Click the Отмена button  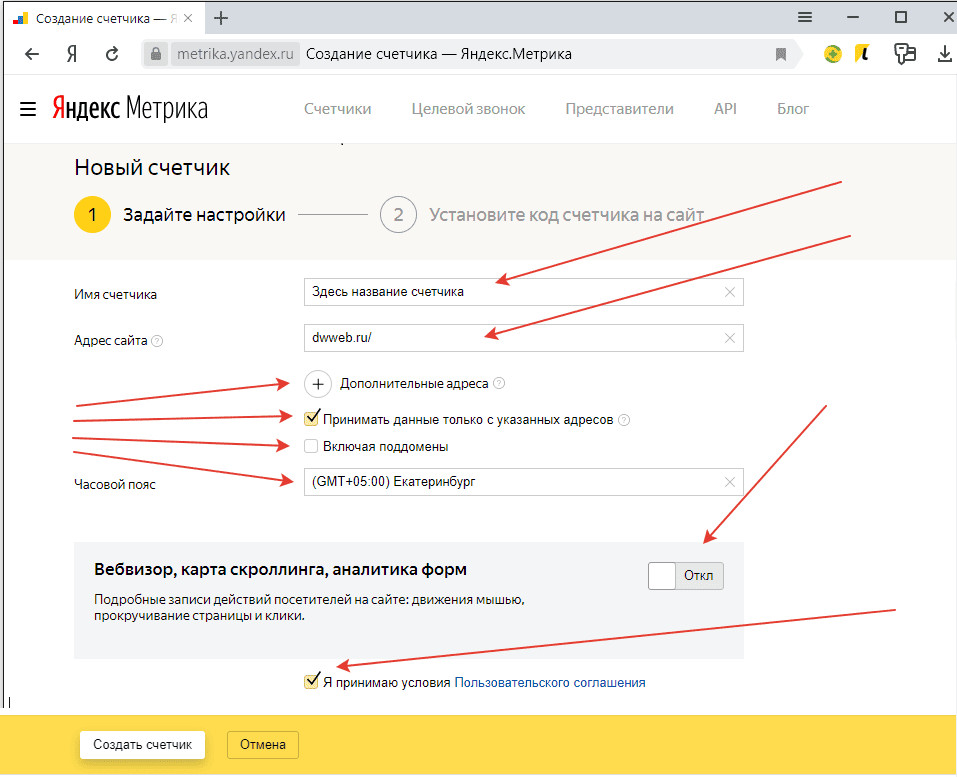(263, 745)
